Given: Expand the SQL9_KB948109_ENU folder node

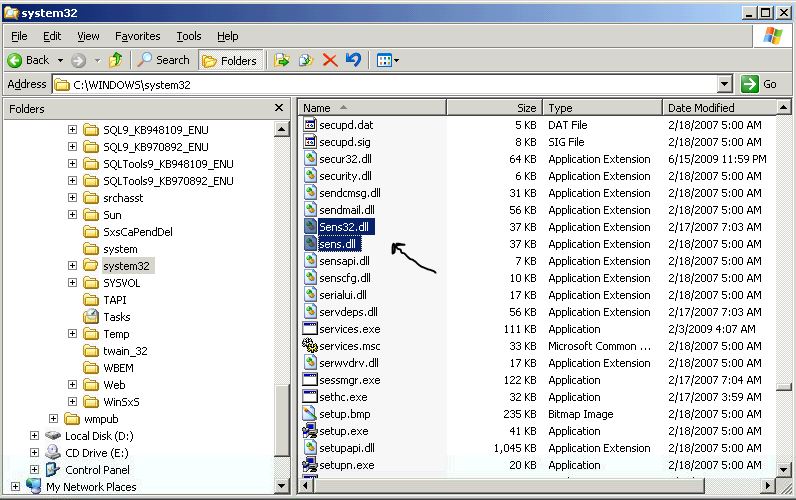Looking at the screenshot, I should (72, 129).
